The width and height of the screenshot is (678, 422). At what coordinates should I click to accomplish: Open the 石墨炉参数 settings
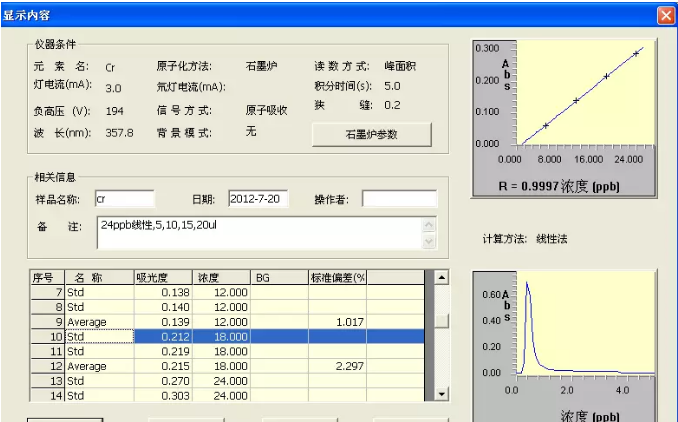pyautogui.click(x=372, y=134)
